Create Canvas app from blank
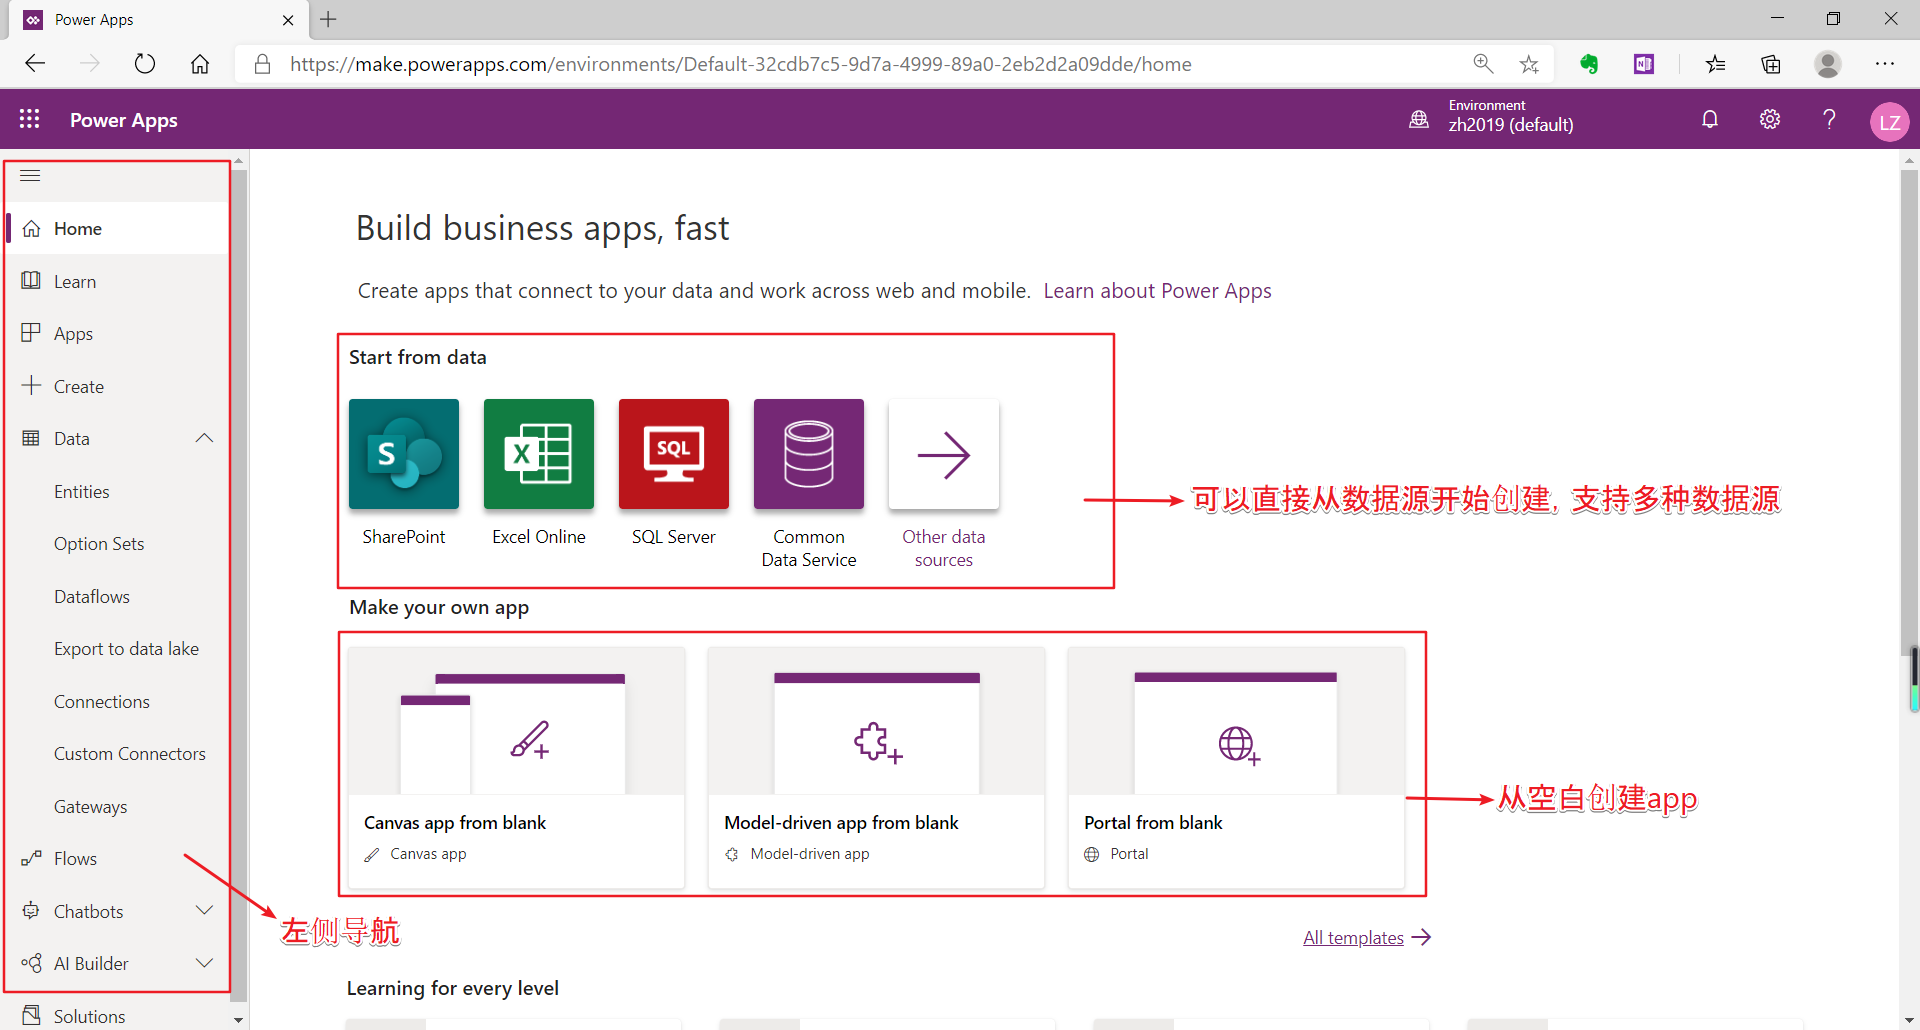1920x1030 pixels. pyautogui.click(x=515, y=766)
